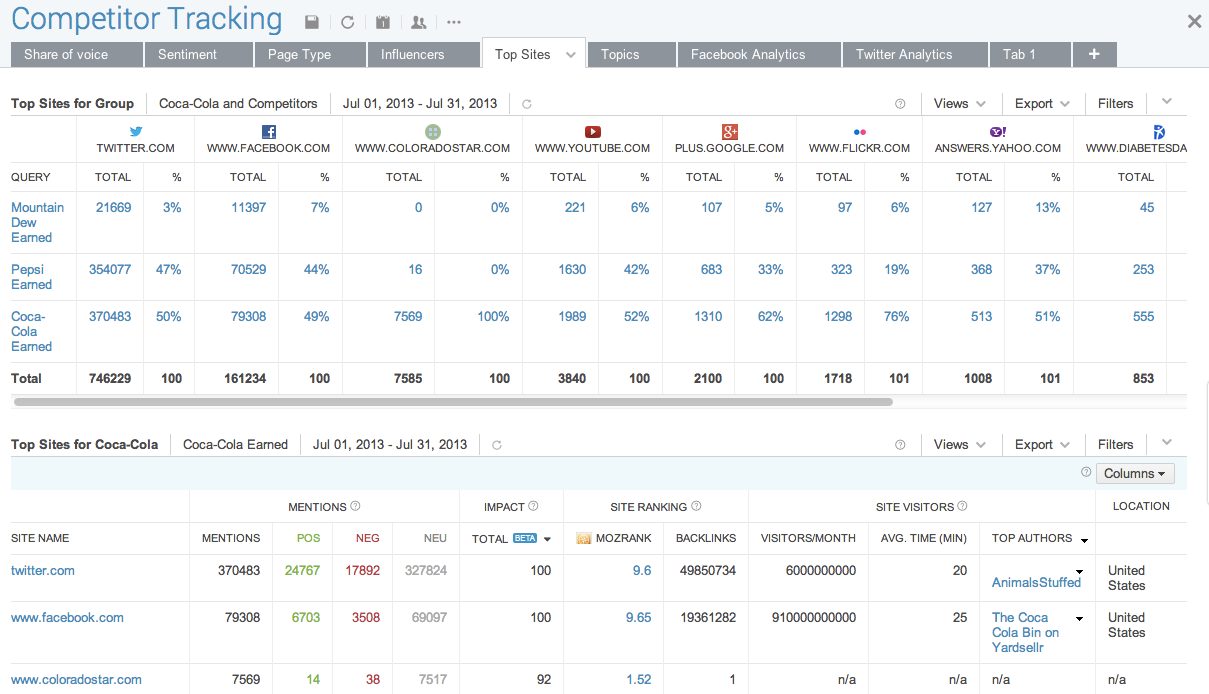The height and width of the screenshot is (694, 1209).
Task: Open the more options ellipsis in header
Action: (454, 22)
